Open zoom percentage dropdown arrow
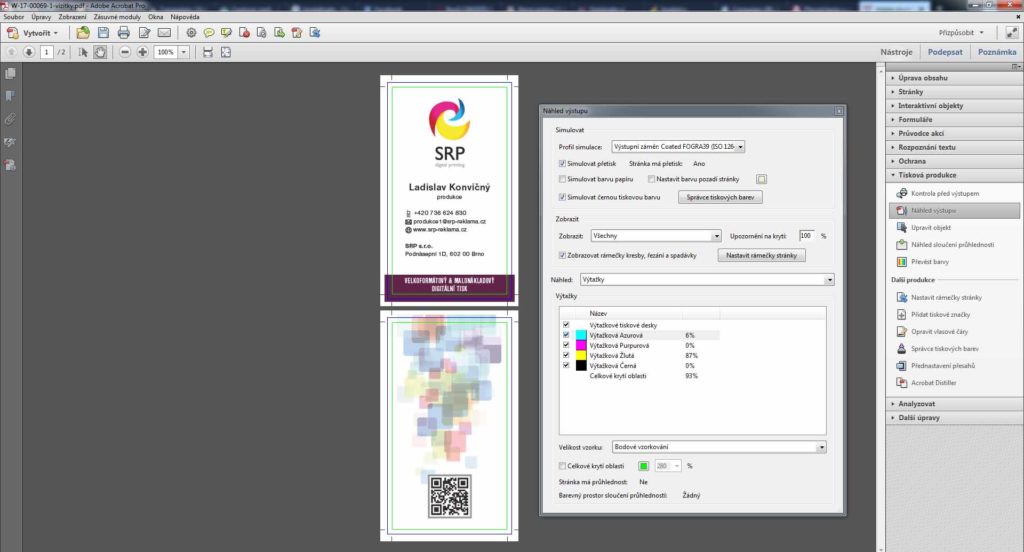This screenshot has width=1024, height=552. [x=184, y=52]
